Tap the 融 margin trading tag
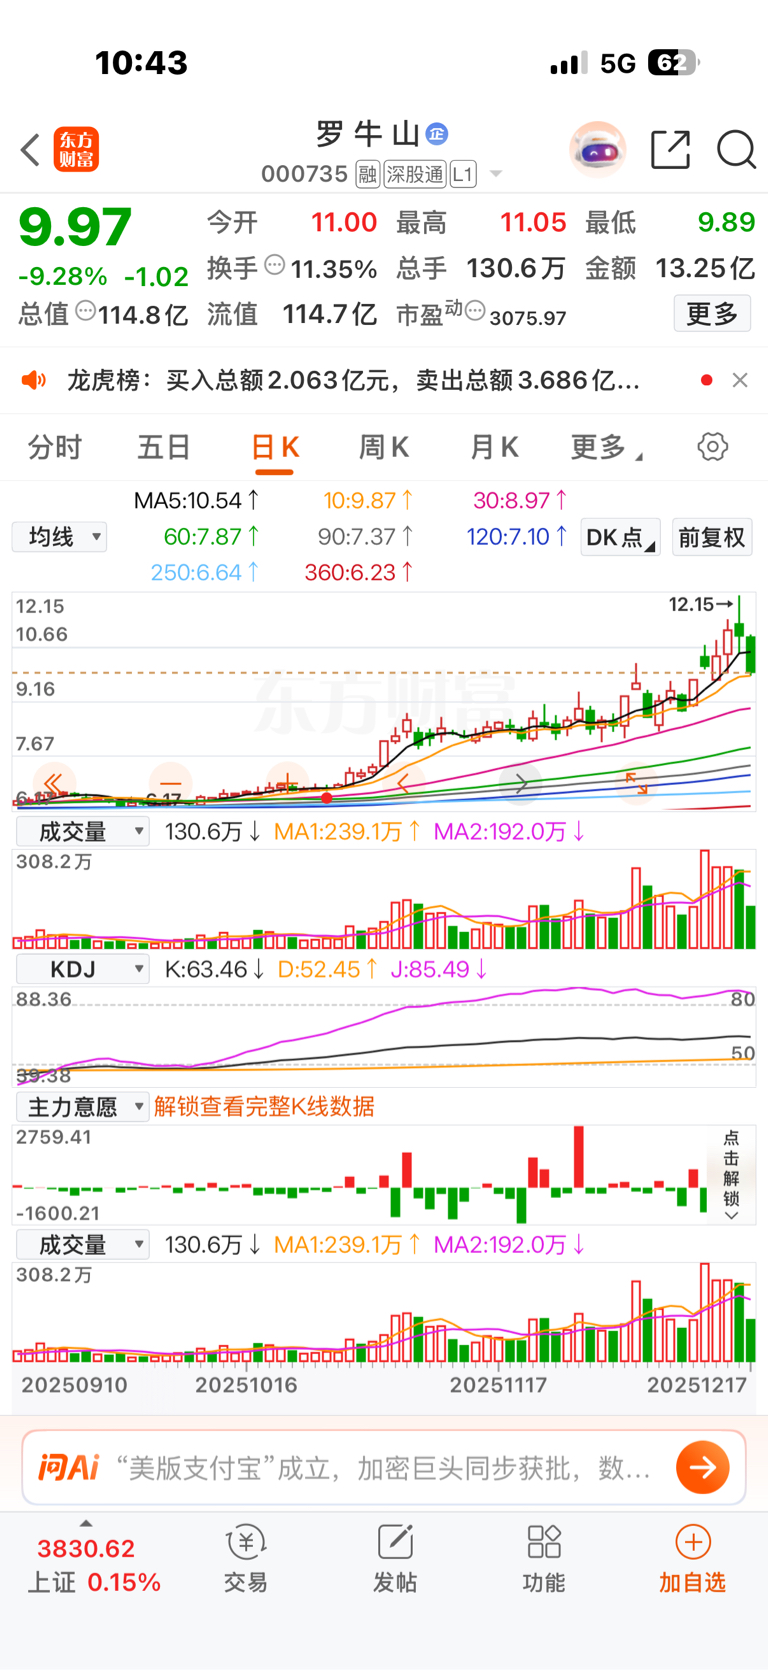The image size is (768, 1670). [367, 175]
